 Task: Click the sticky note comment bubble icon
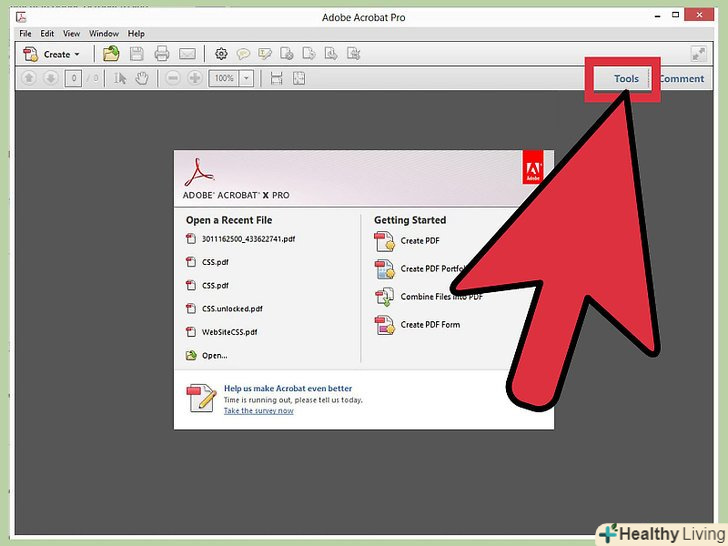[x=243, y=54]
